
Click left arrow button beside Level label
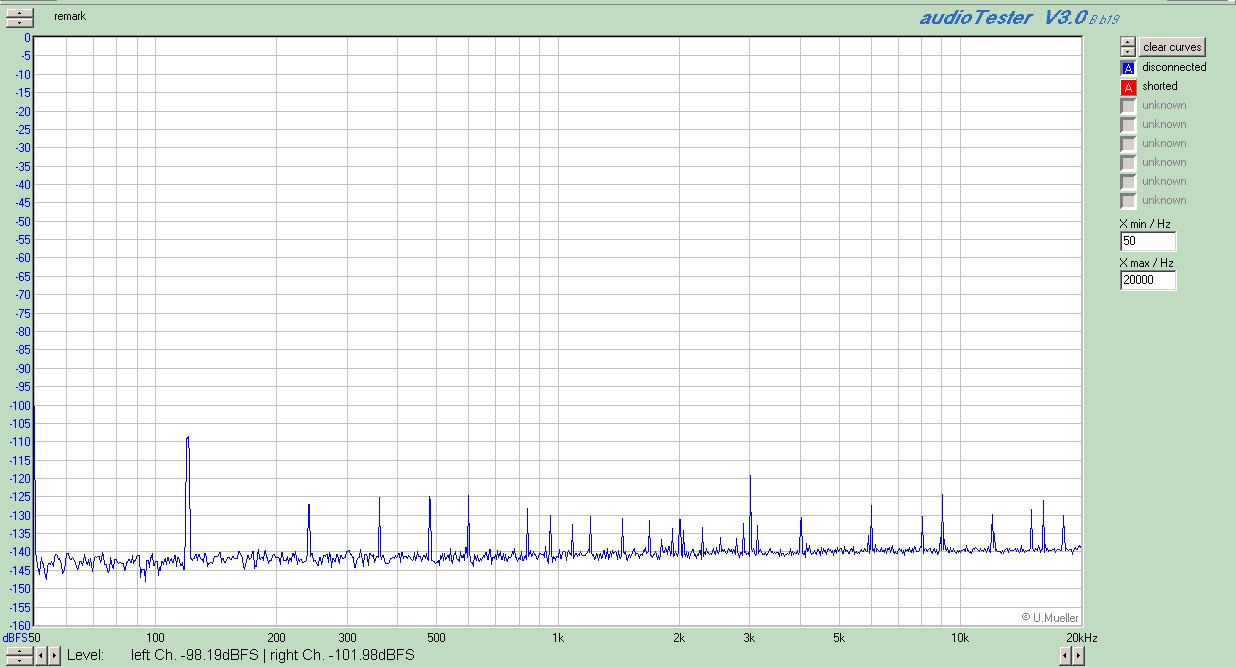42,656
